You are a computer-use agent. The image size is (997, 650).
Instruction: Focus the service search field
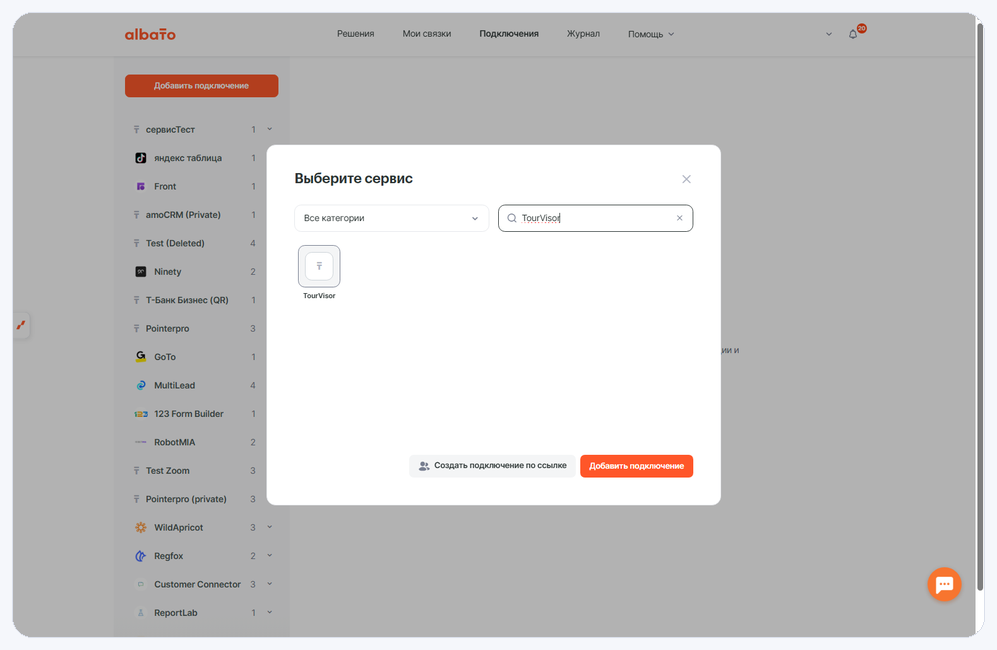click(x=595, y=218)
